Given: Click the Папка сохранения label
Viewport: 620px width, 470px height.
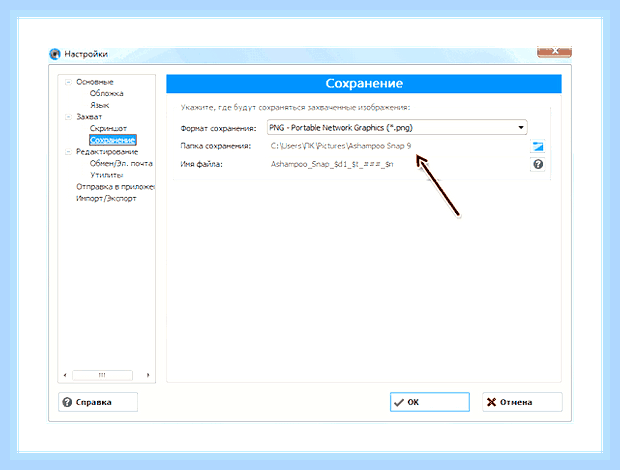Looking at the screenshot, I should (x=216, y=146).
